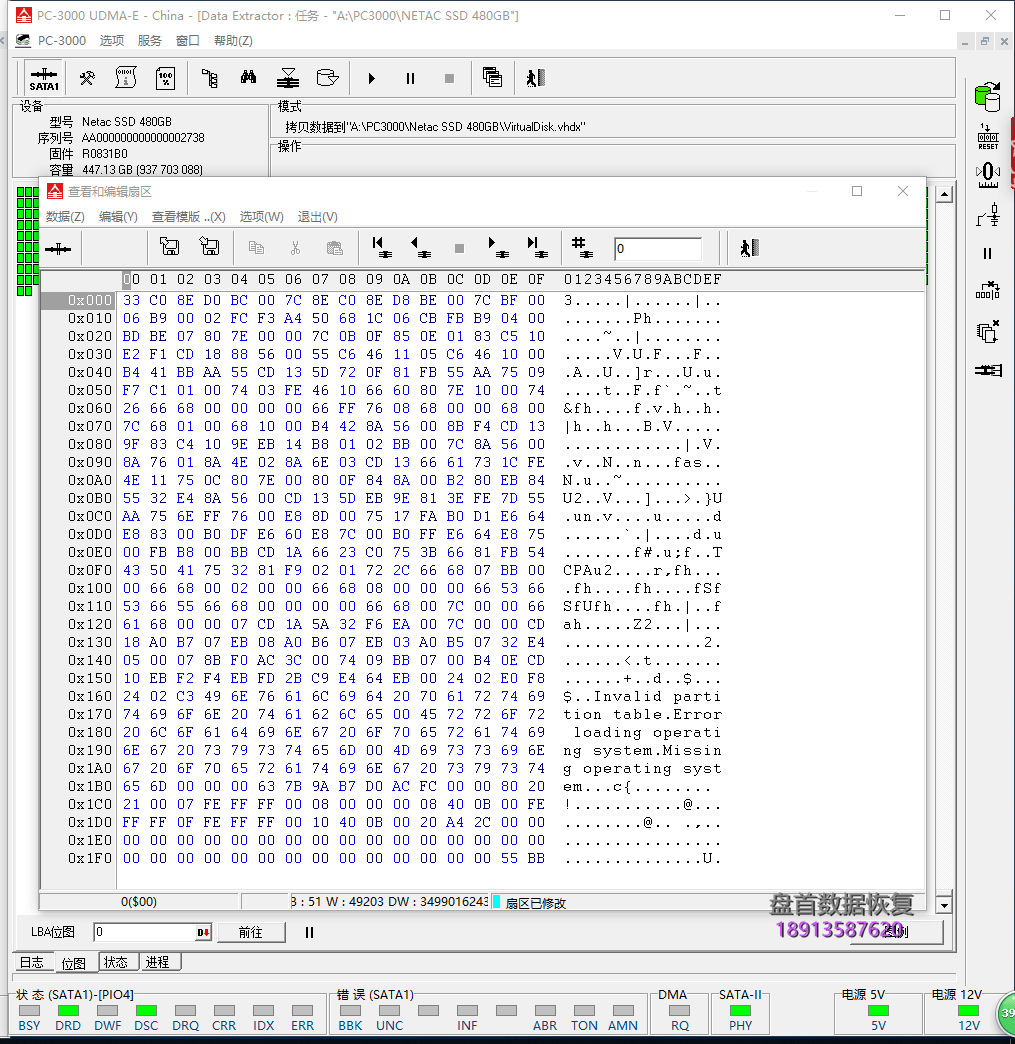1015x1044 pixels.
Task: Start the task with the play button
Action: (372, 79)
